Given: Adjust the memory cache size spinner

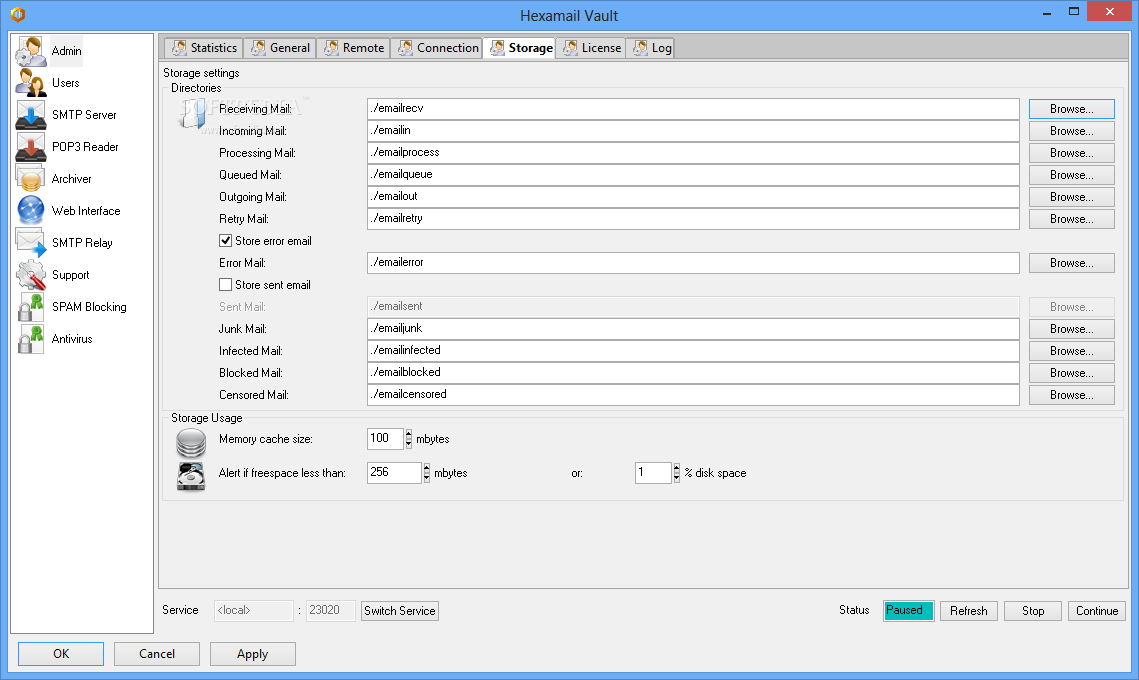Looking at the screenshot, I should [x=408, y=439].
